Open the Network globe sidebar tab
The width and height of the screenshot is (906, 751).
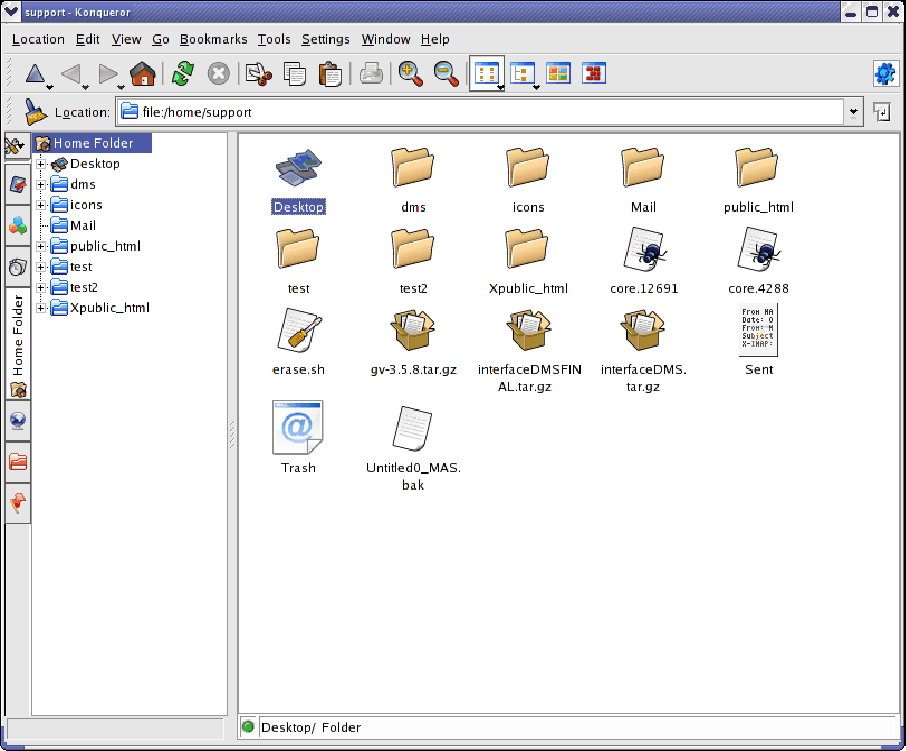tap(18, 420)
